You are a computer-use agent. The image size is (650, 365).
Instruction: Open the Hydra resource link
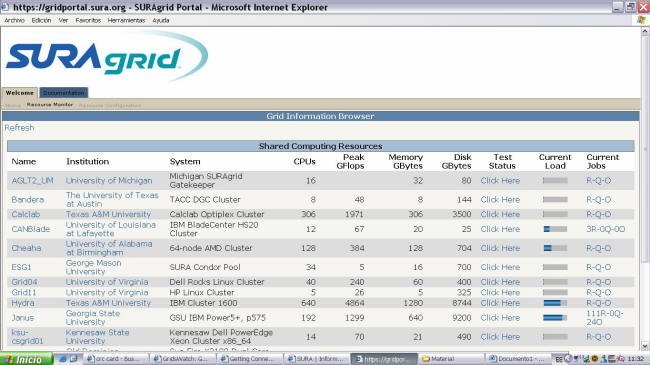[23, 303]
